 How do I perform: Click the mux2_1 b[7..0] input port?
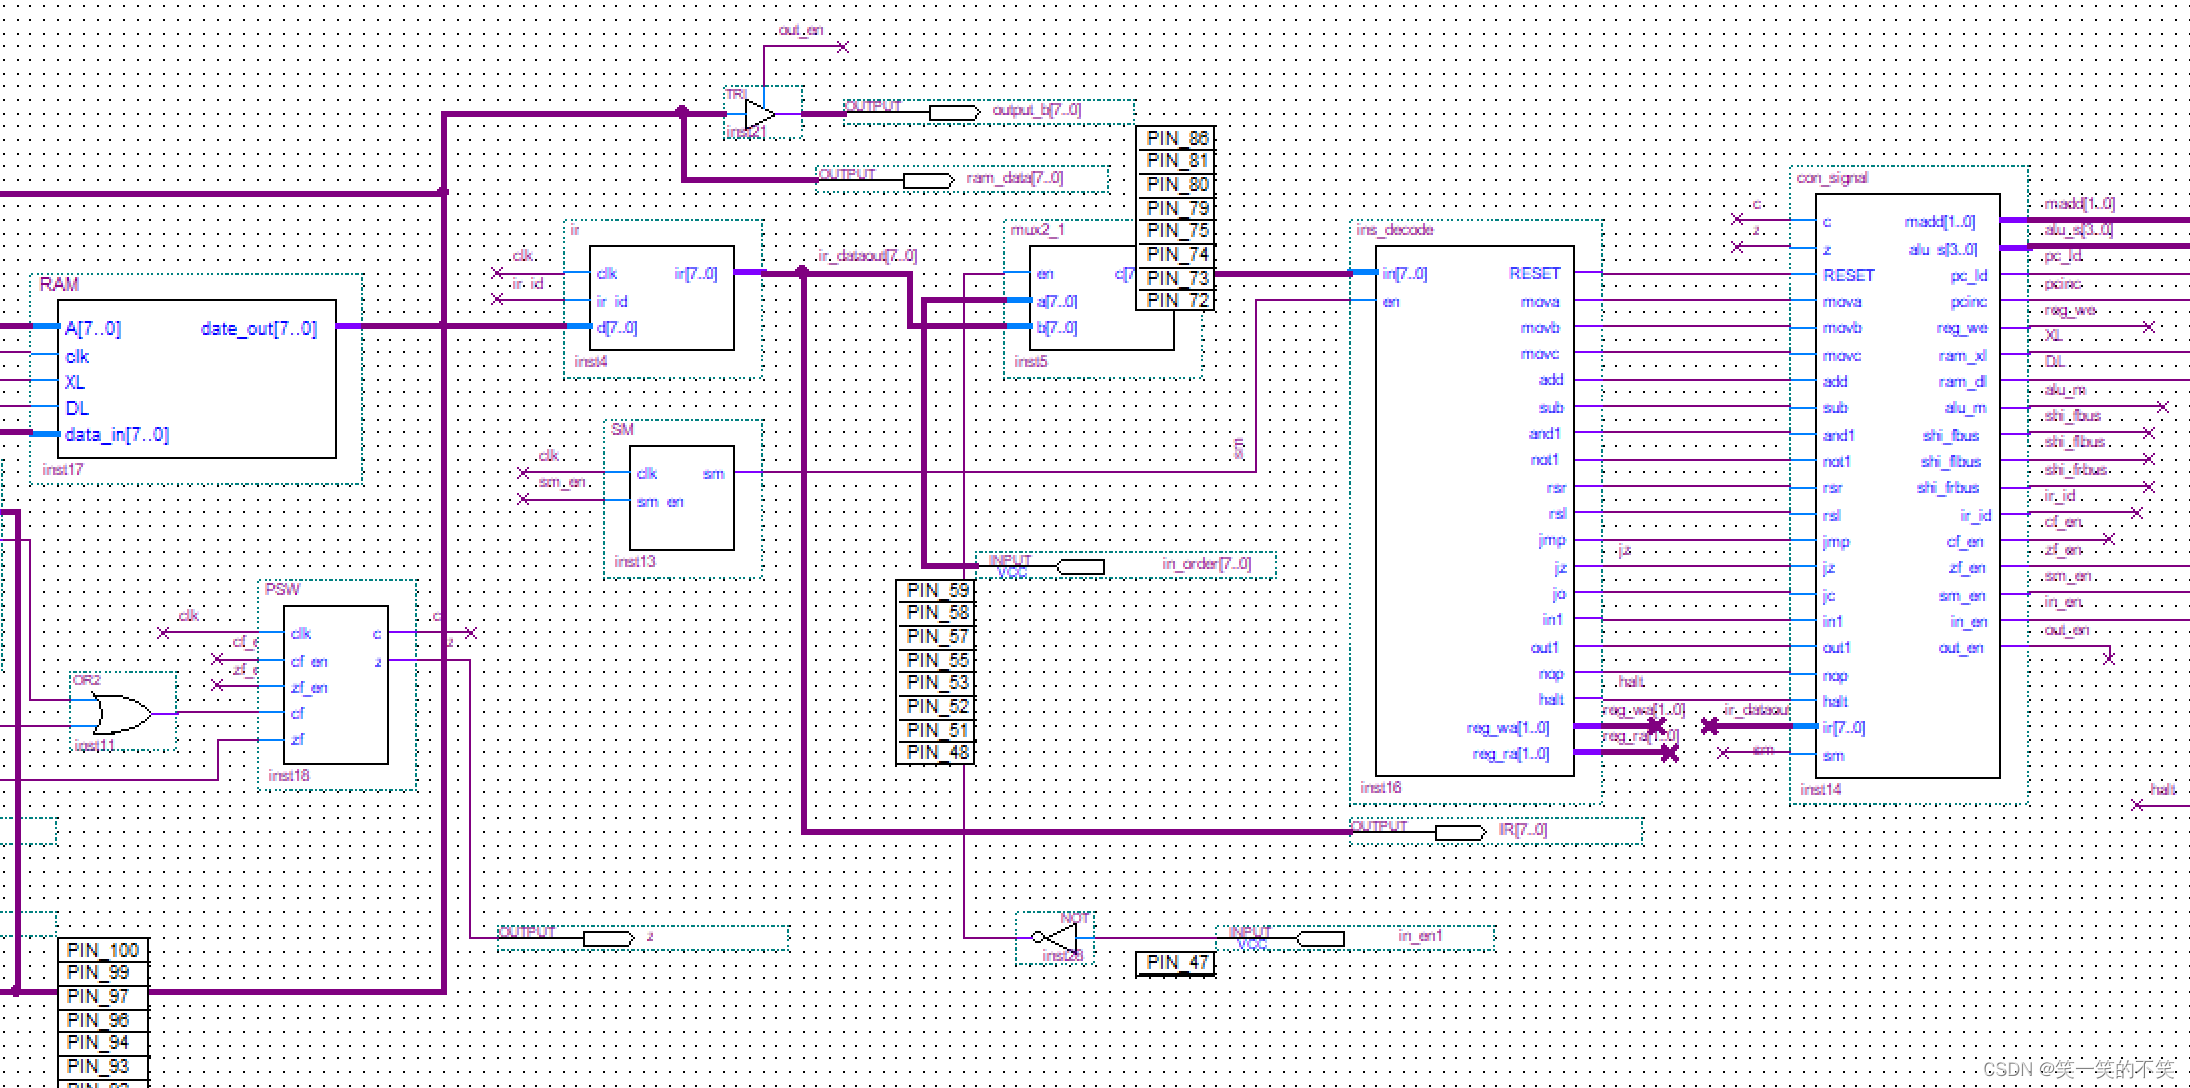tap(1057, 327)
